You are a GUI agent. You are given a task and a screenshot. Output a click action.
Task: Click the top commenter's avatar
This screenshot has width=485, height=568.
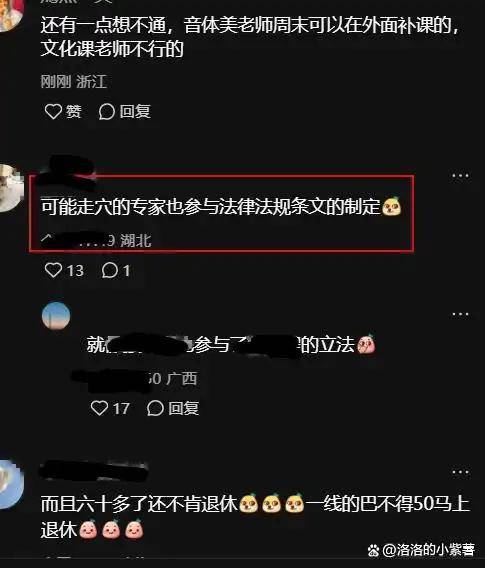(10, 14)
